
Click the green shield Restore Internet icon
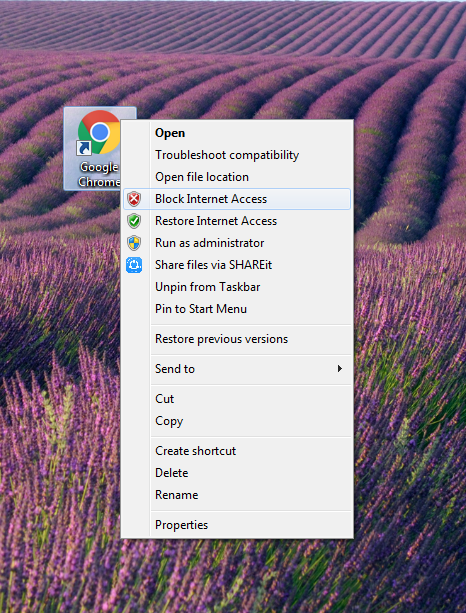click(x=134, y=221)
